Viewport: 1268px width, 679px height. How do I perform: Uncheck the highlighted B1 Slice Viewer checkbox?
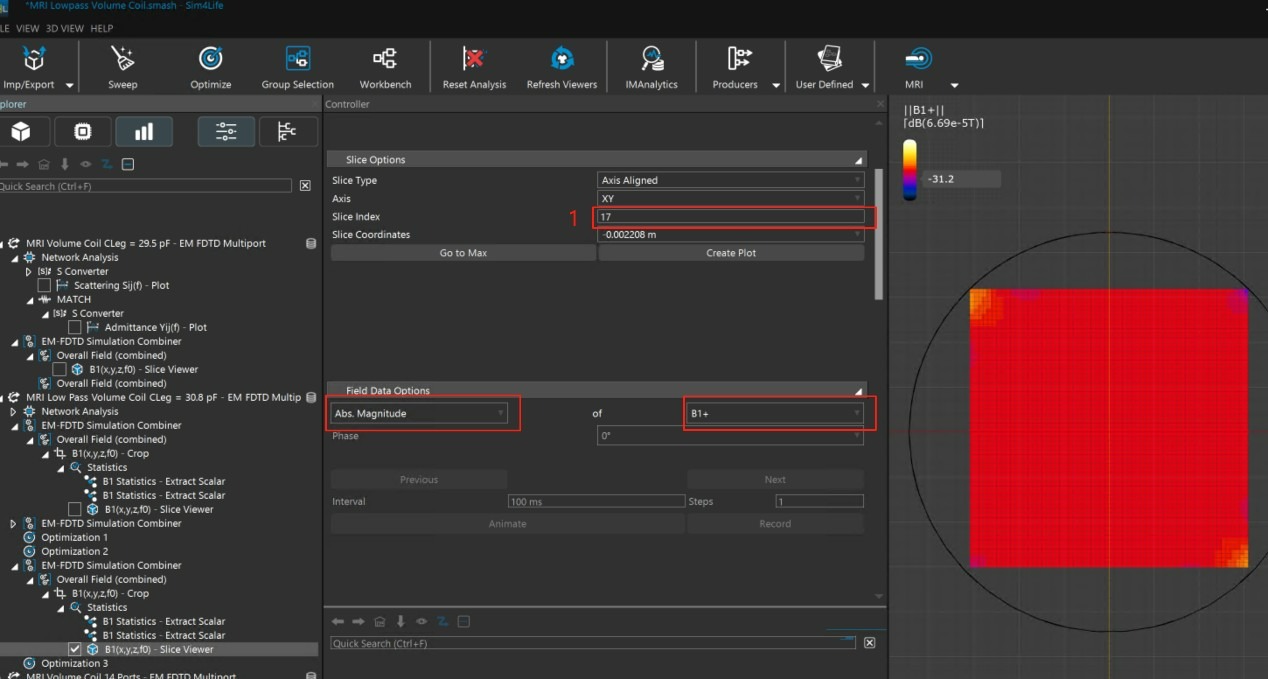tap(74, 649)
